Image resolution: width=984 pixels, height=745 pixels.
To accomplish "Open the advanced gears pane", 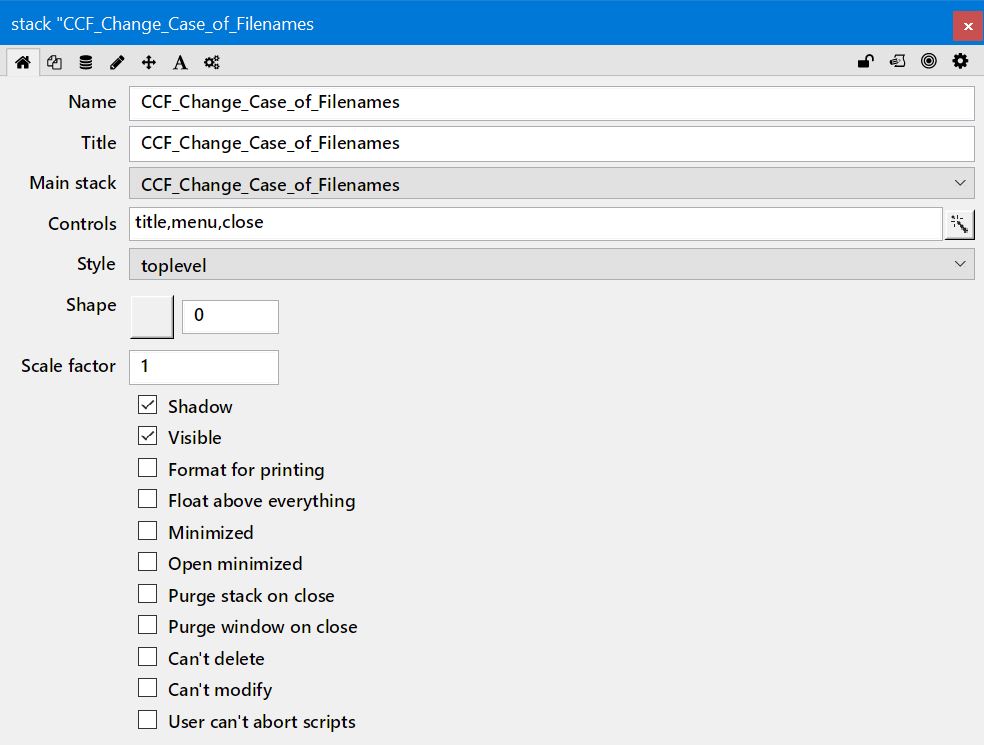I will (x=212, y=62).
